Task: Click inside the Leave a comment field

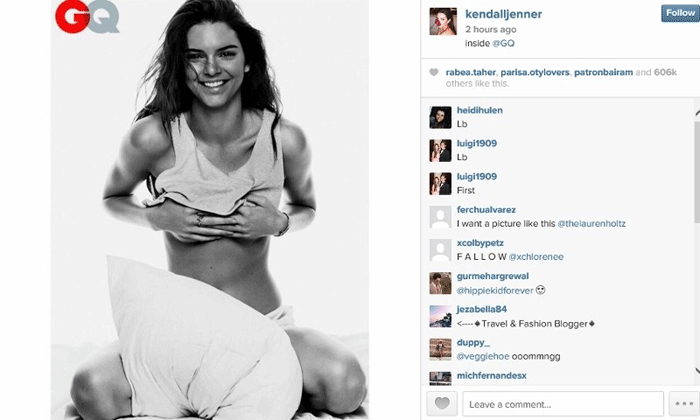Action: pyautogui.click(x=563, y=404)
